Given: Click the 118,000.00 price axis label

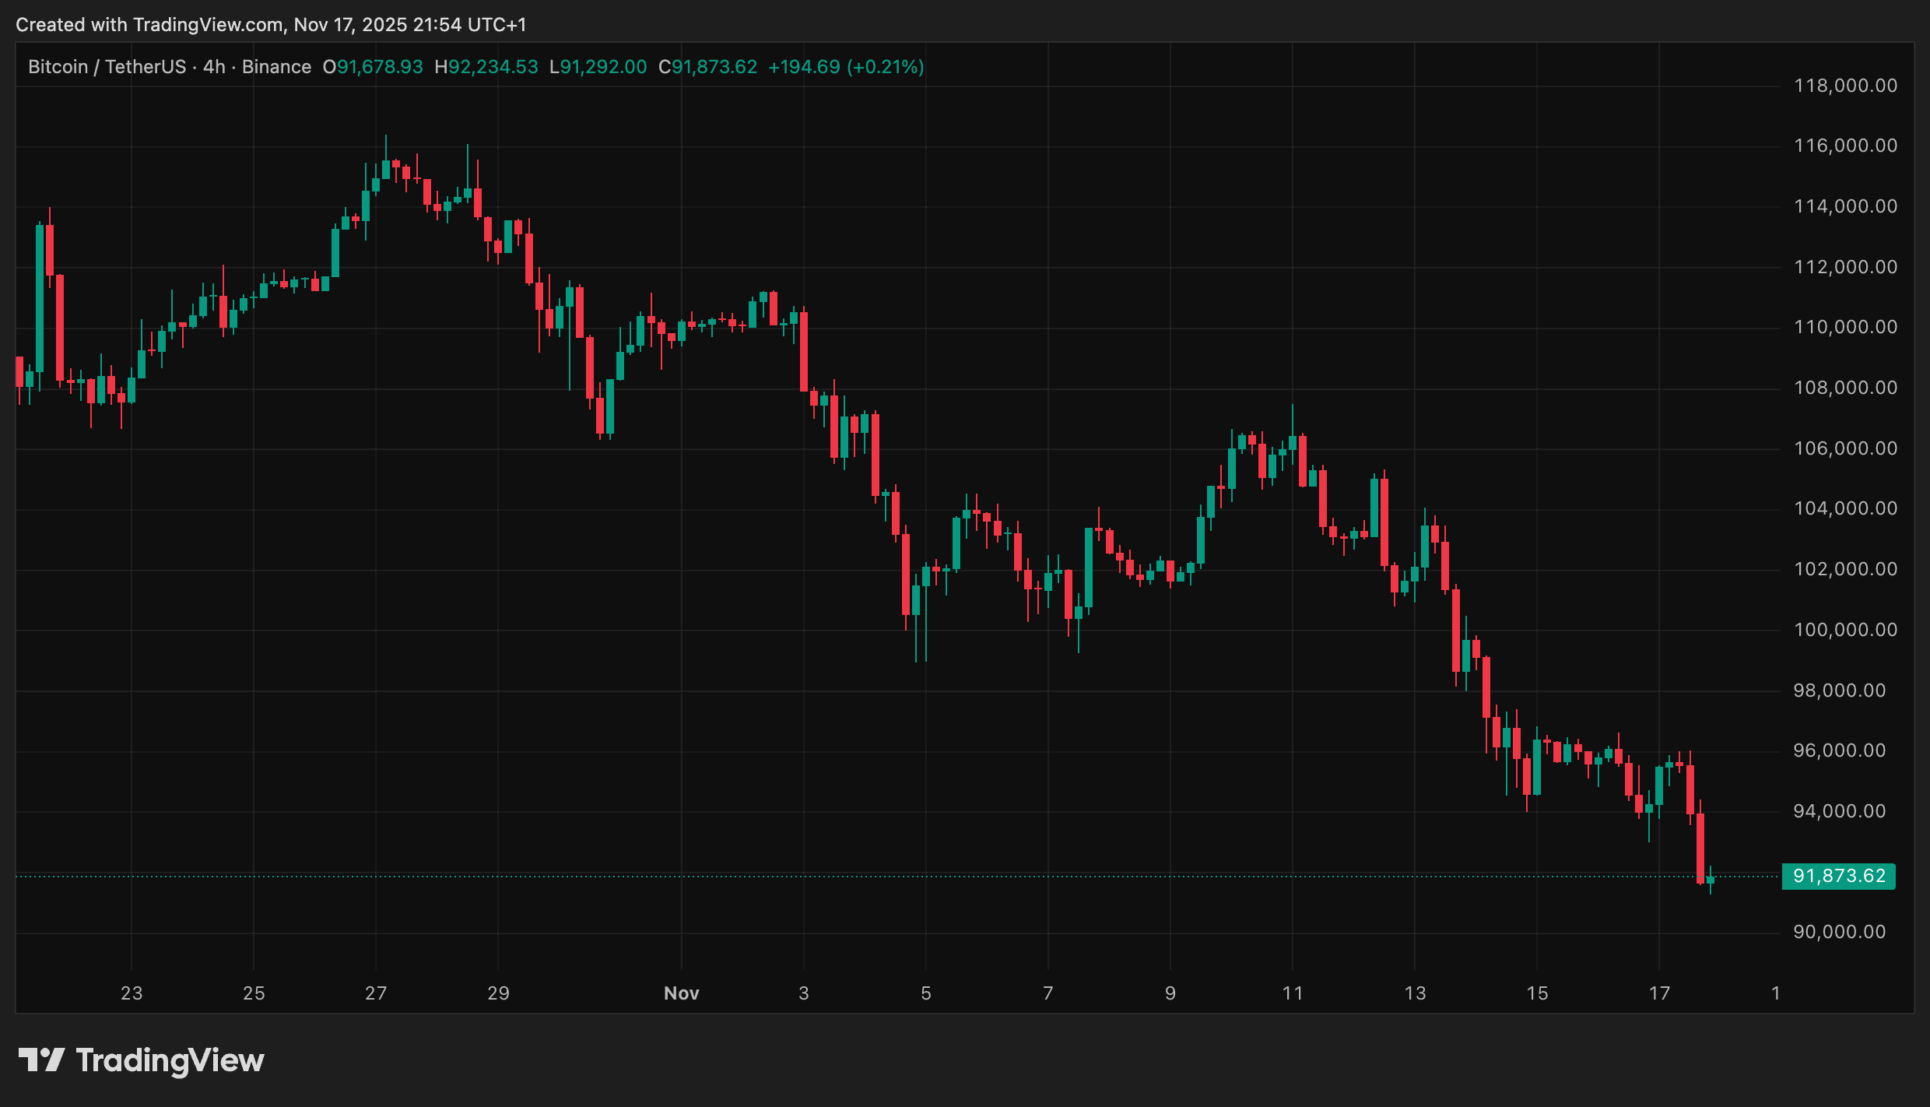Looking at the screenshot, I should tap(1845, 86).
